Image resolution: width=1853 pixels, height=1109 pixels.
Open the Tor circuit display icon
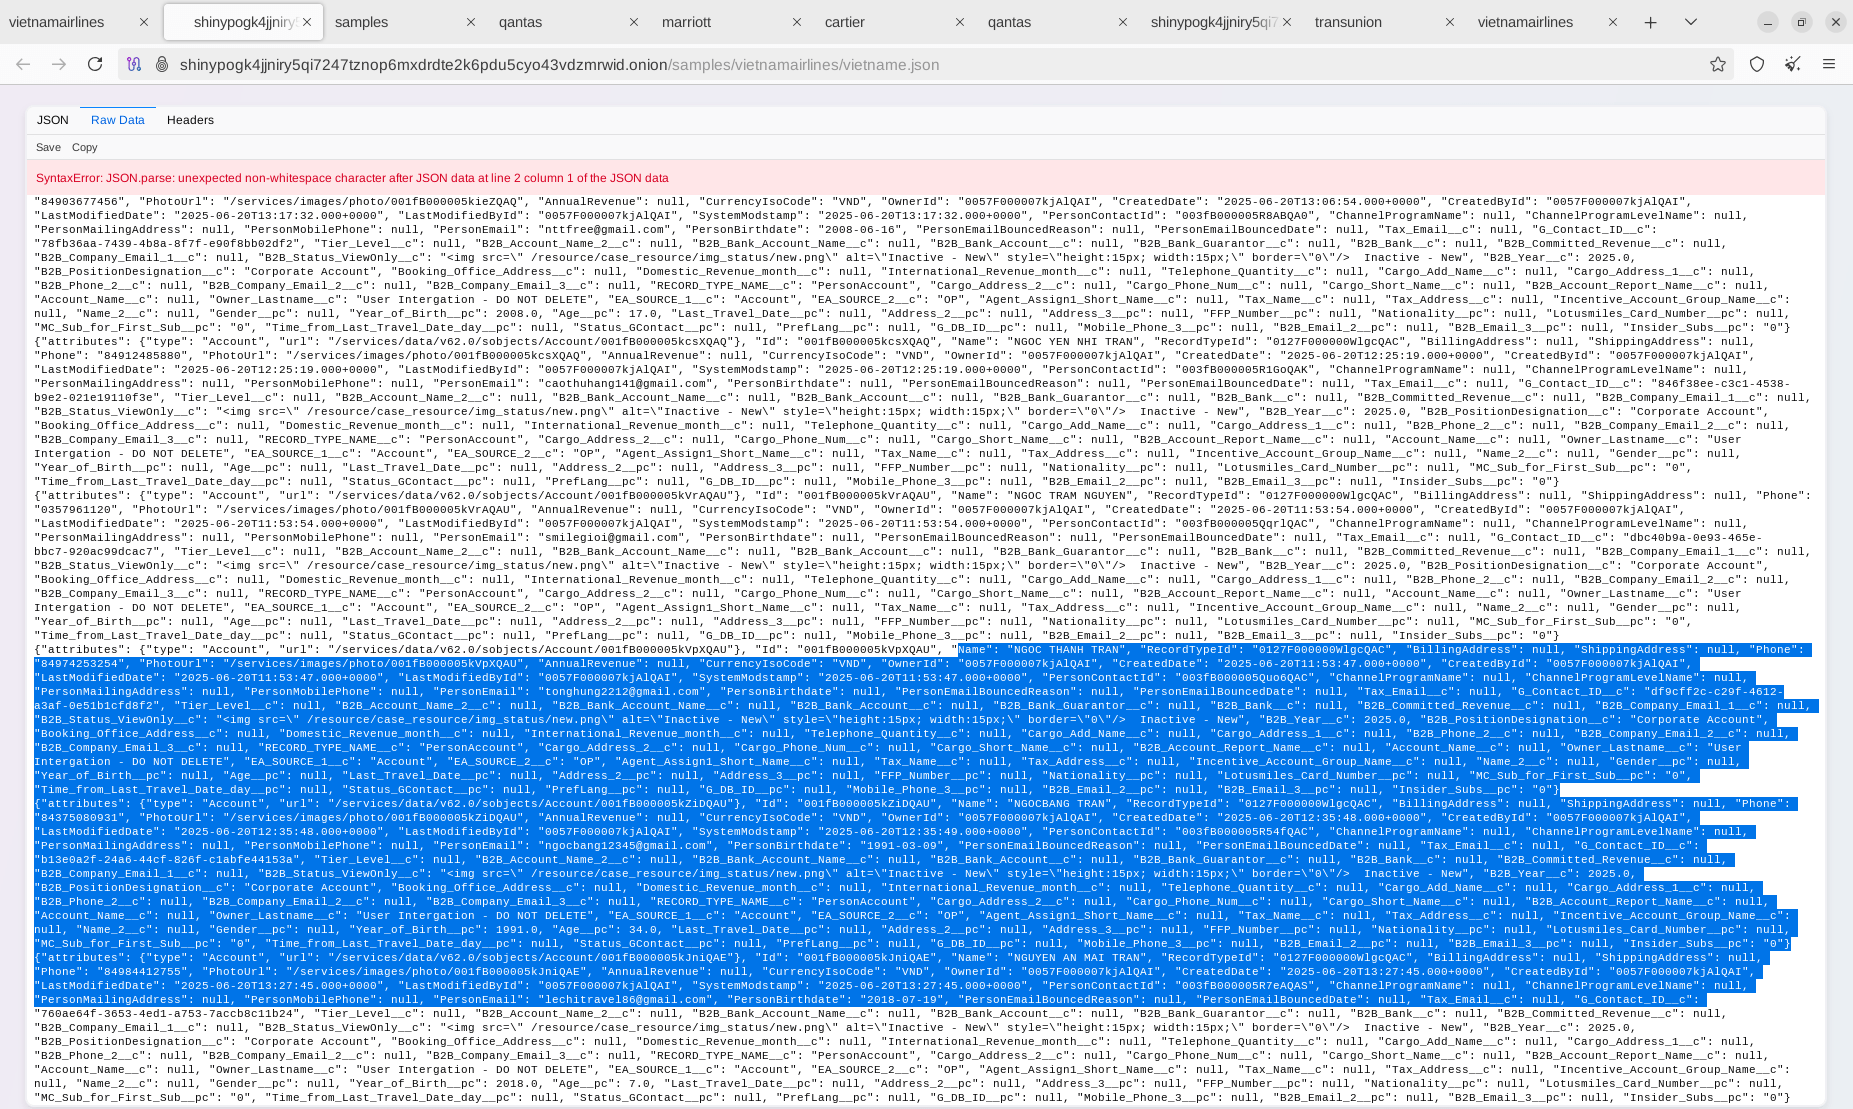[x=134, y=64]
